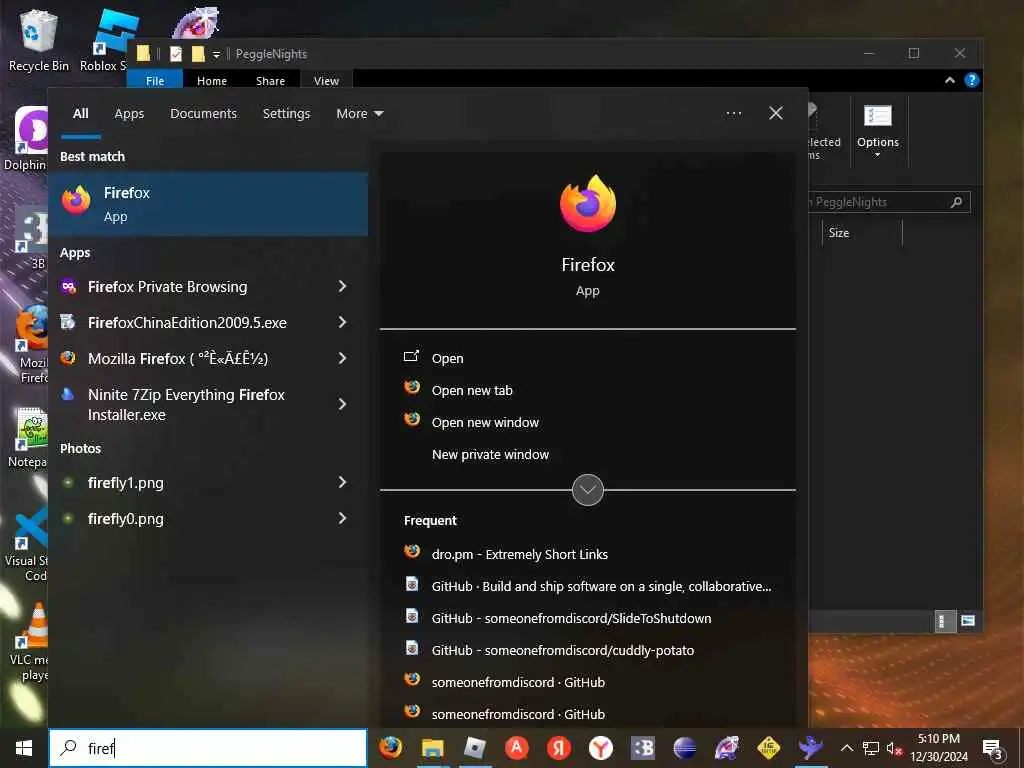The height and width of the screenshot is (768, 1024).
Task: Expand Firefox Private Browsing result arrow
Action: coord(342,286)
